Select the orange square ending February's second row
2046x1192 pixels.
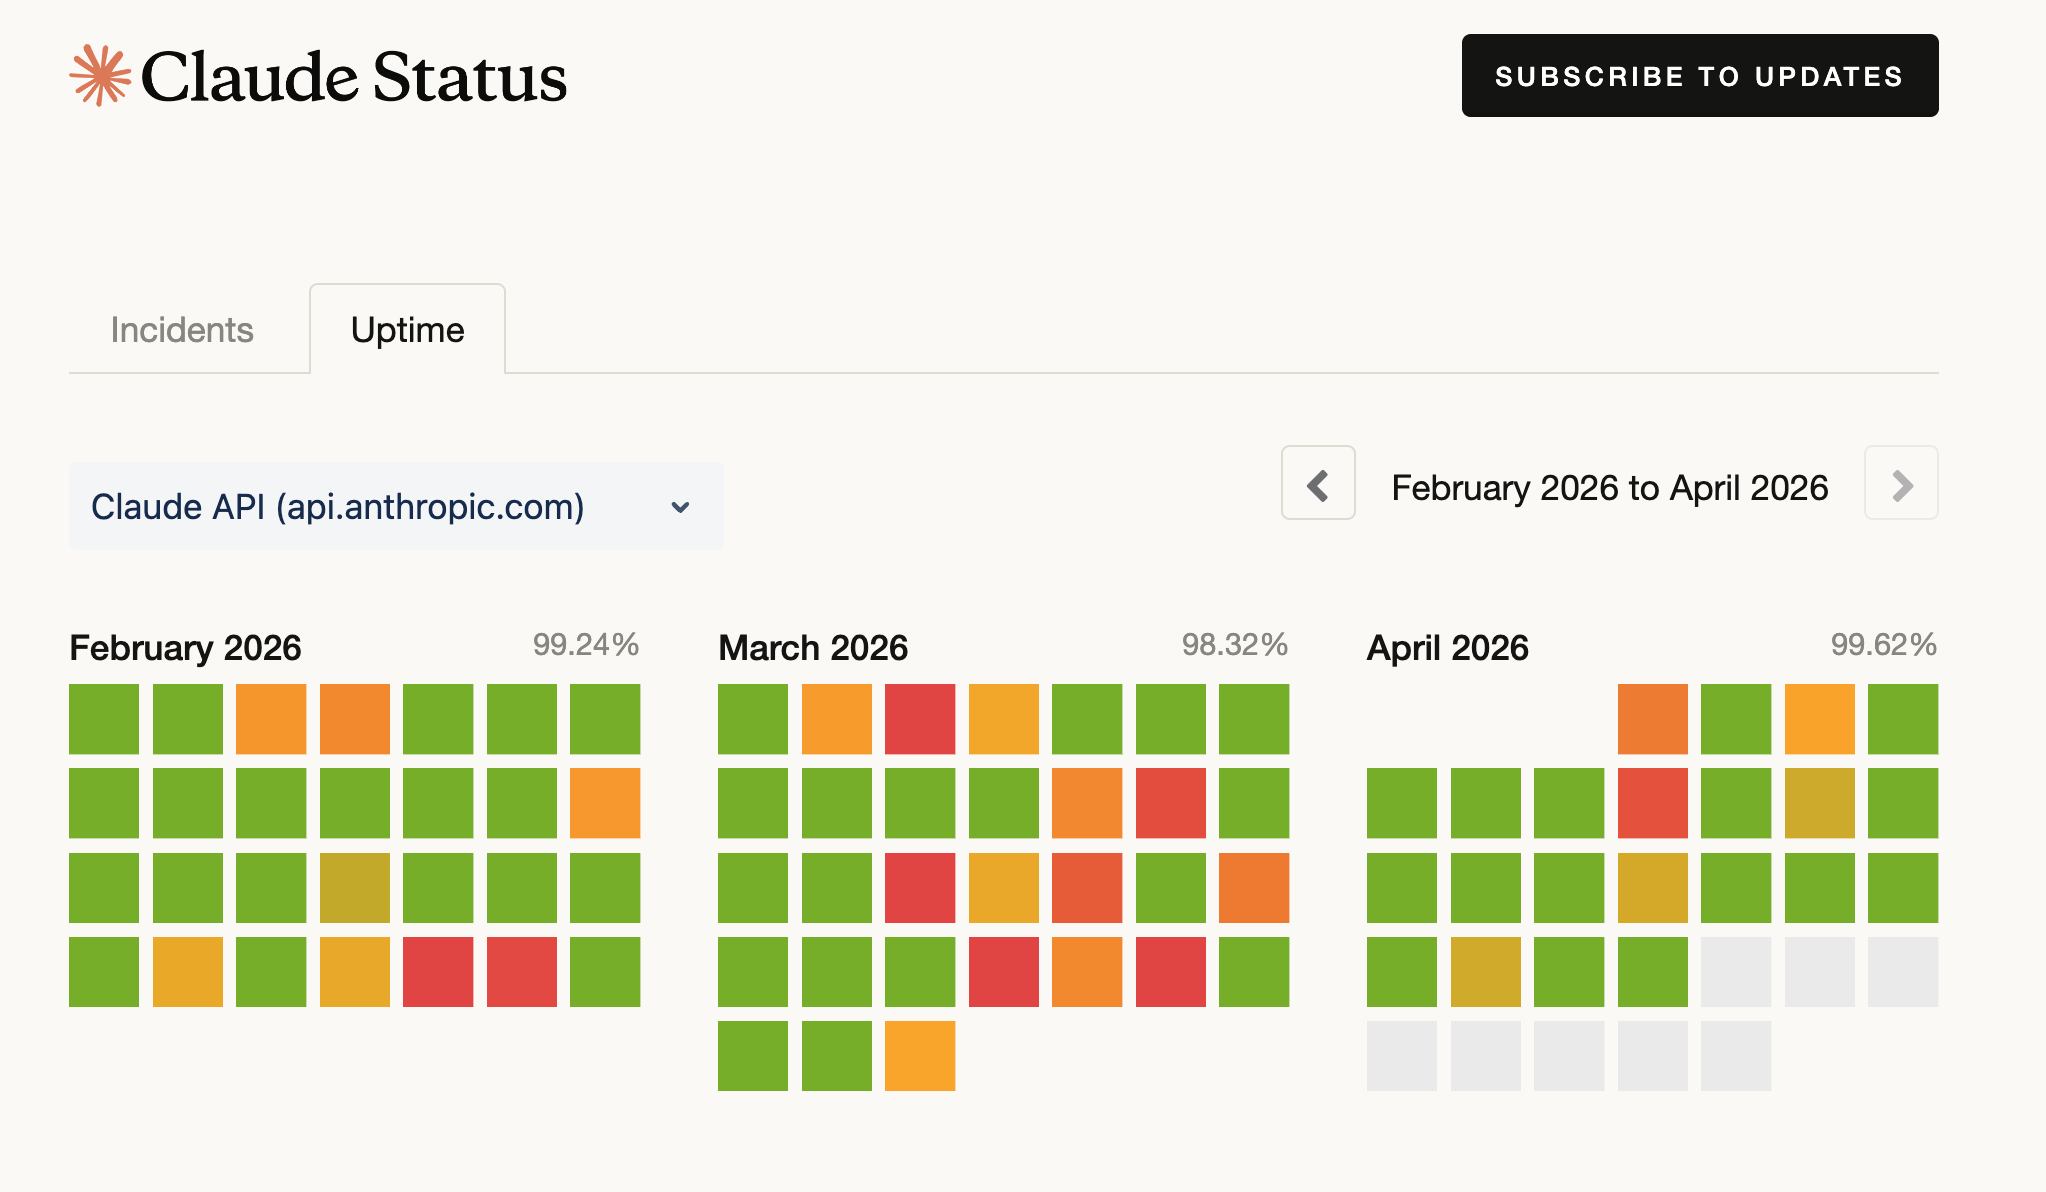605,803
